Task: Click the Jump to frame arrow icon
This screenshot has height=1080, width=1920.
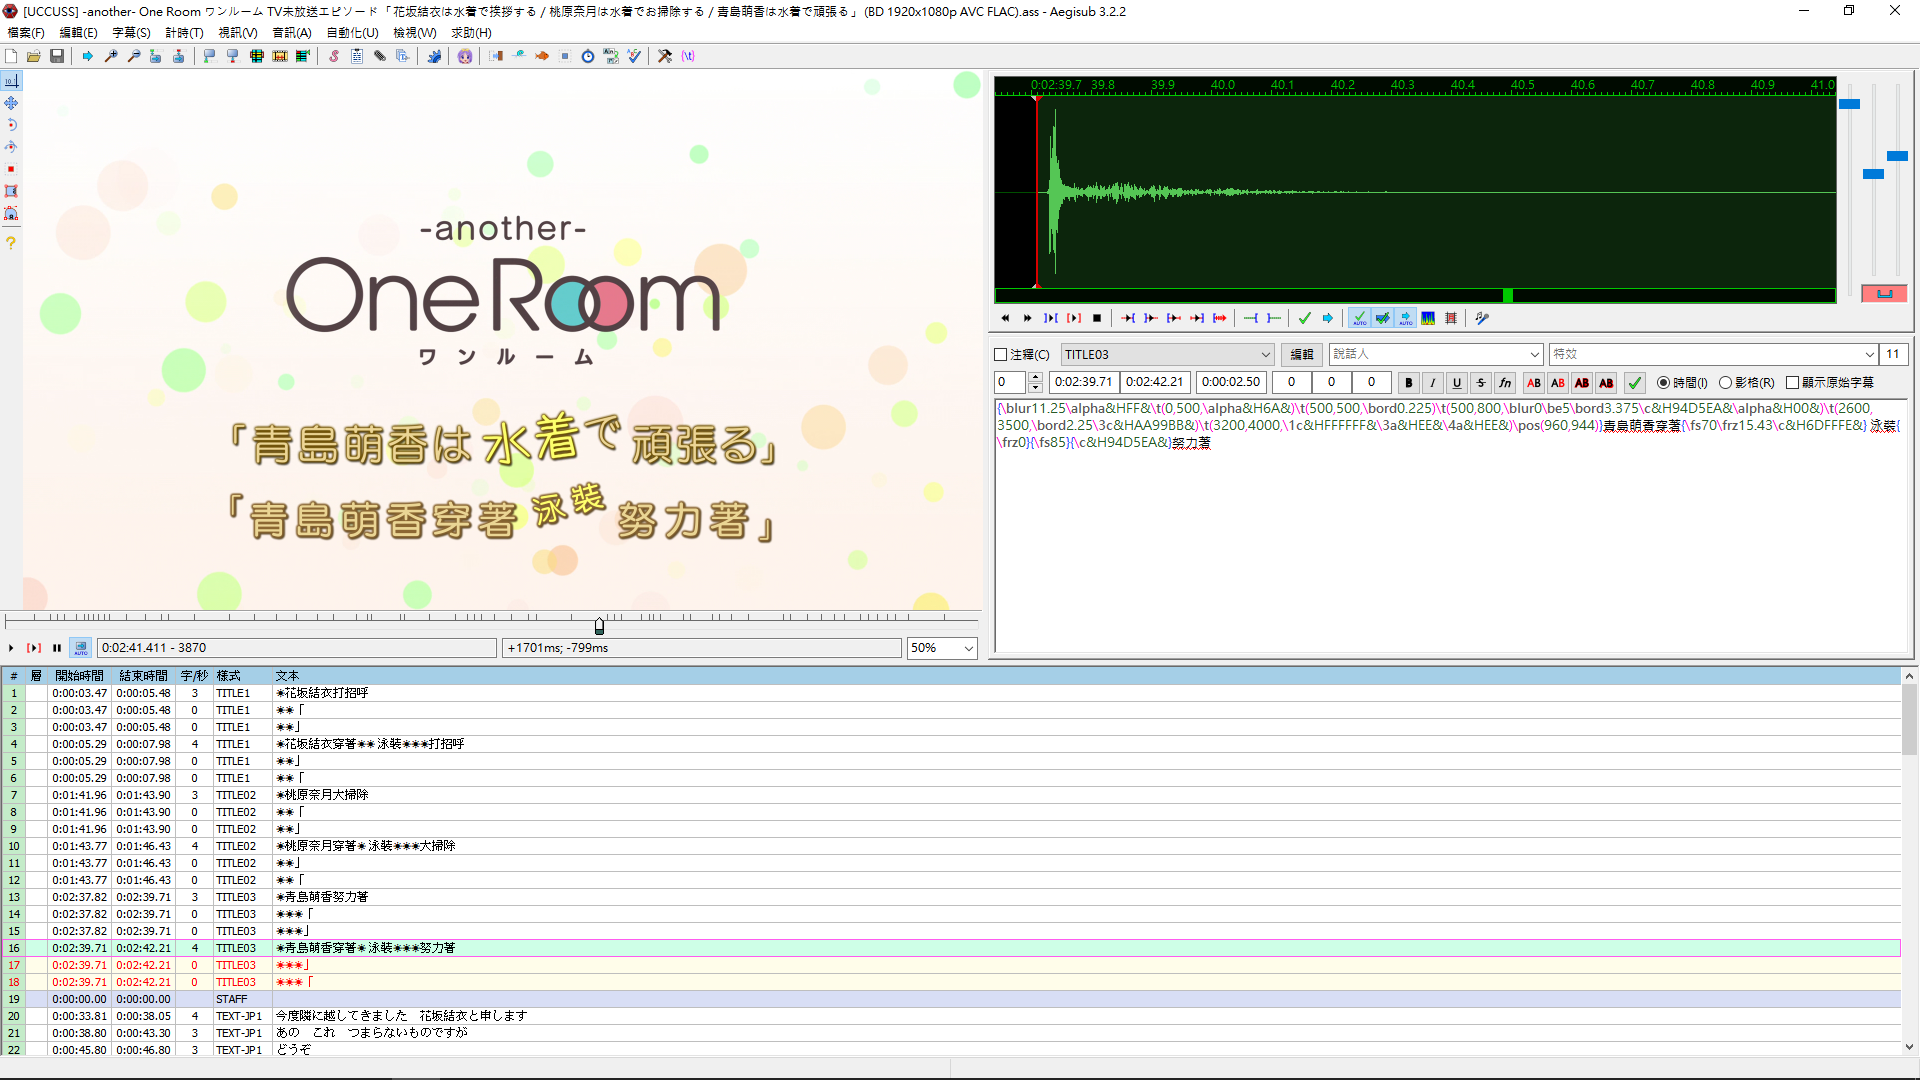Action: 88,56
